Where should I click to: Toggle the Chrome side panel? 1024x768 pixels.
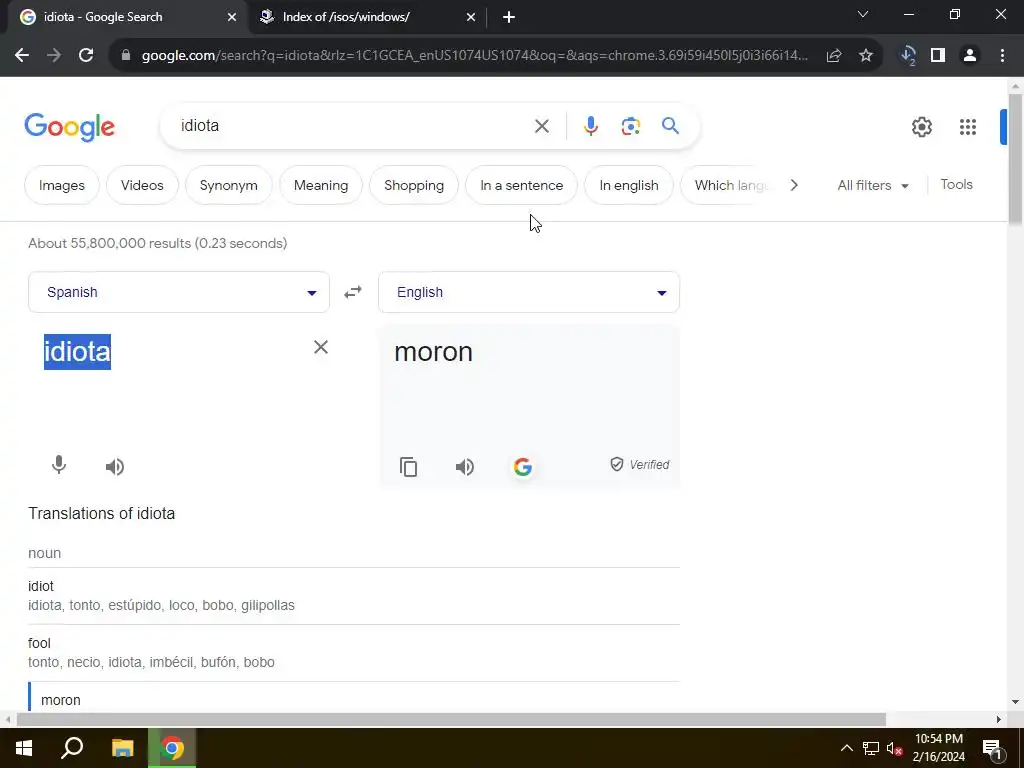(938, 56)
